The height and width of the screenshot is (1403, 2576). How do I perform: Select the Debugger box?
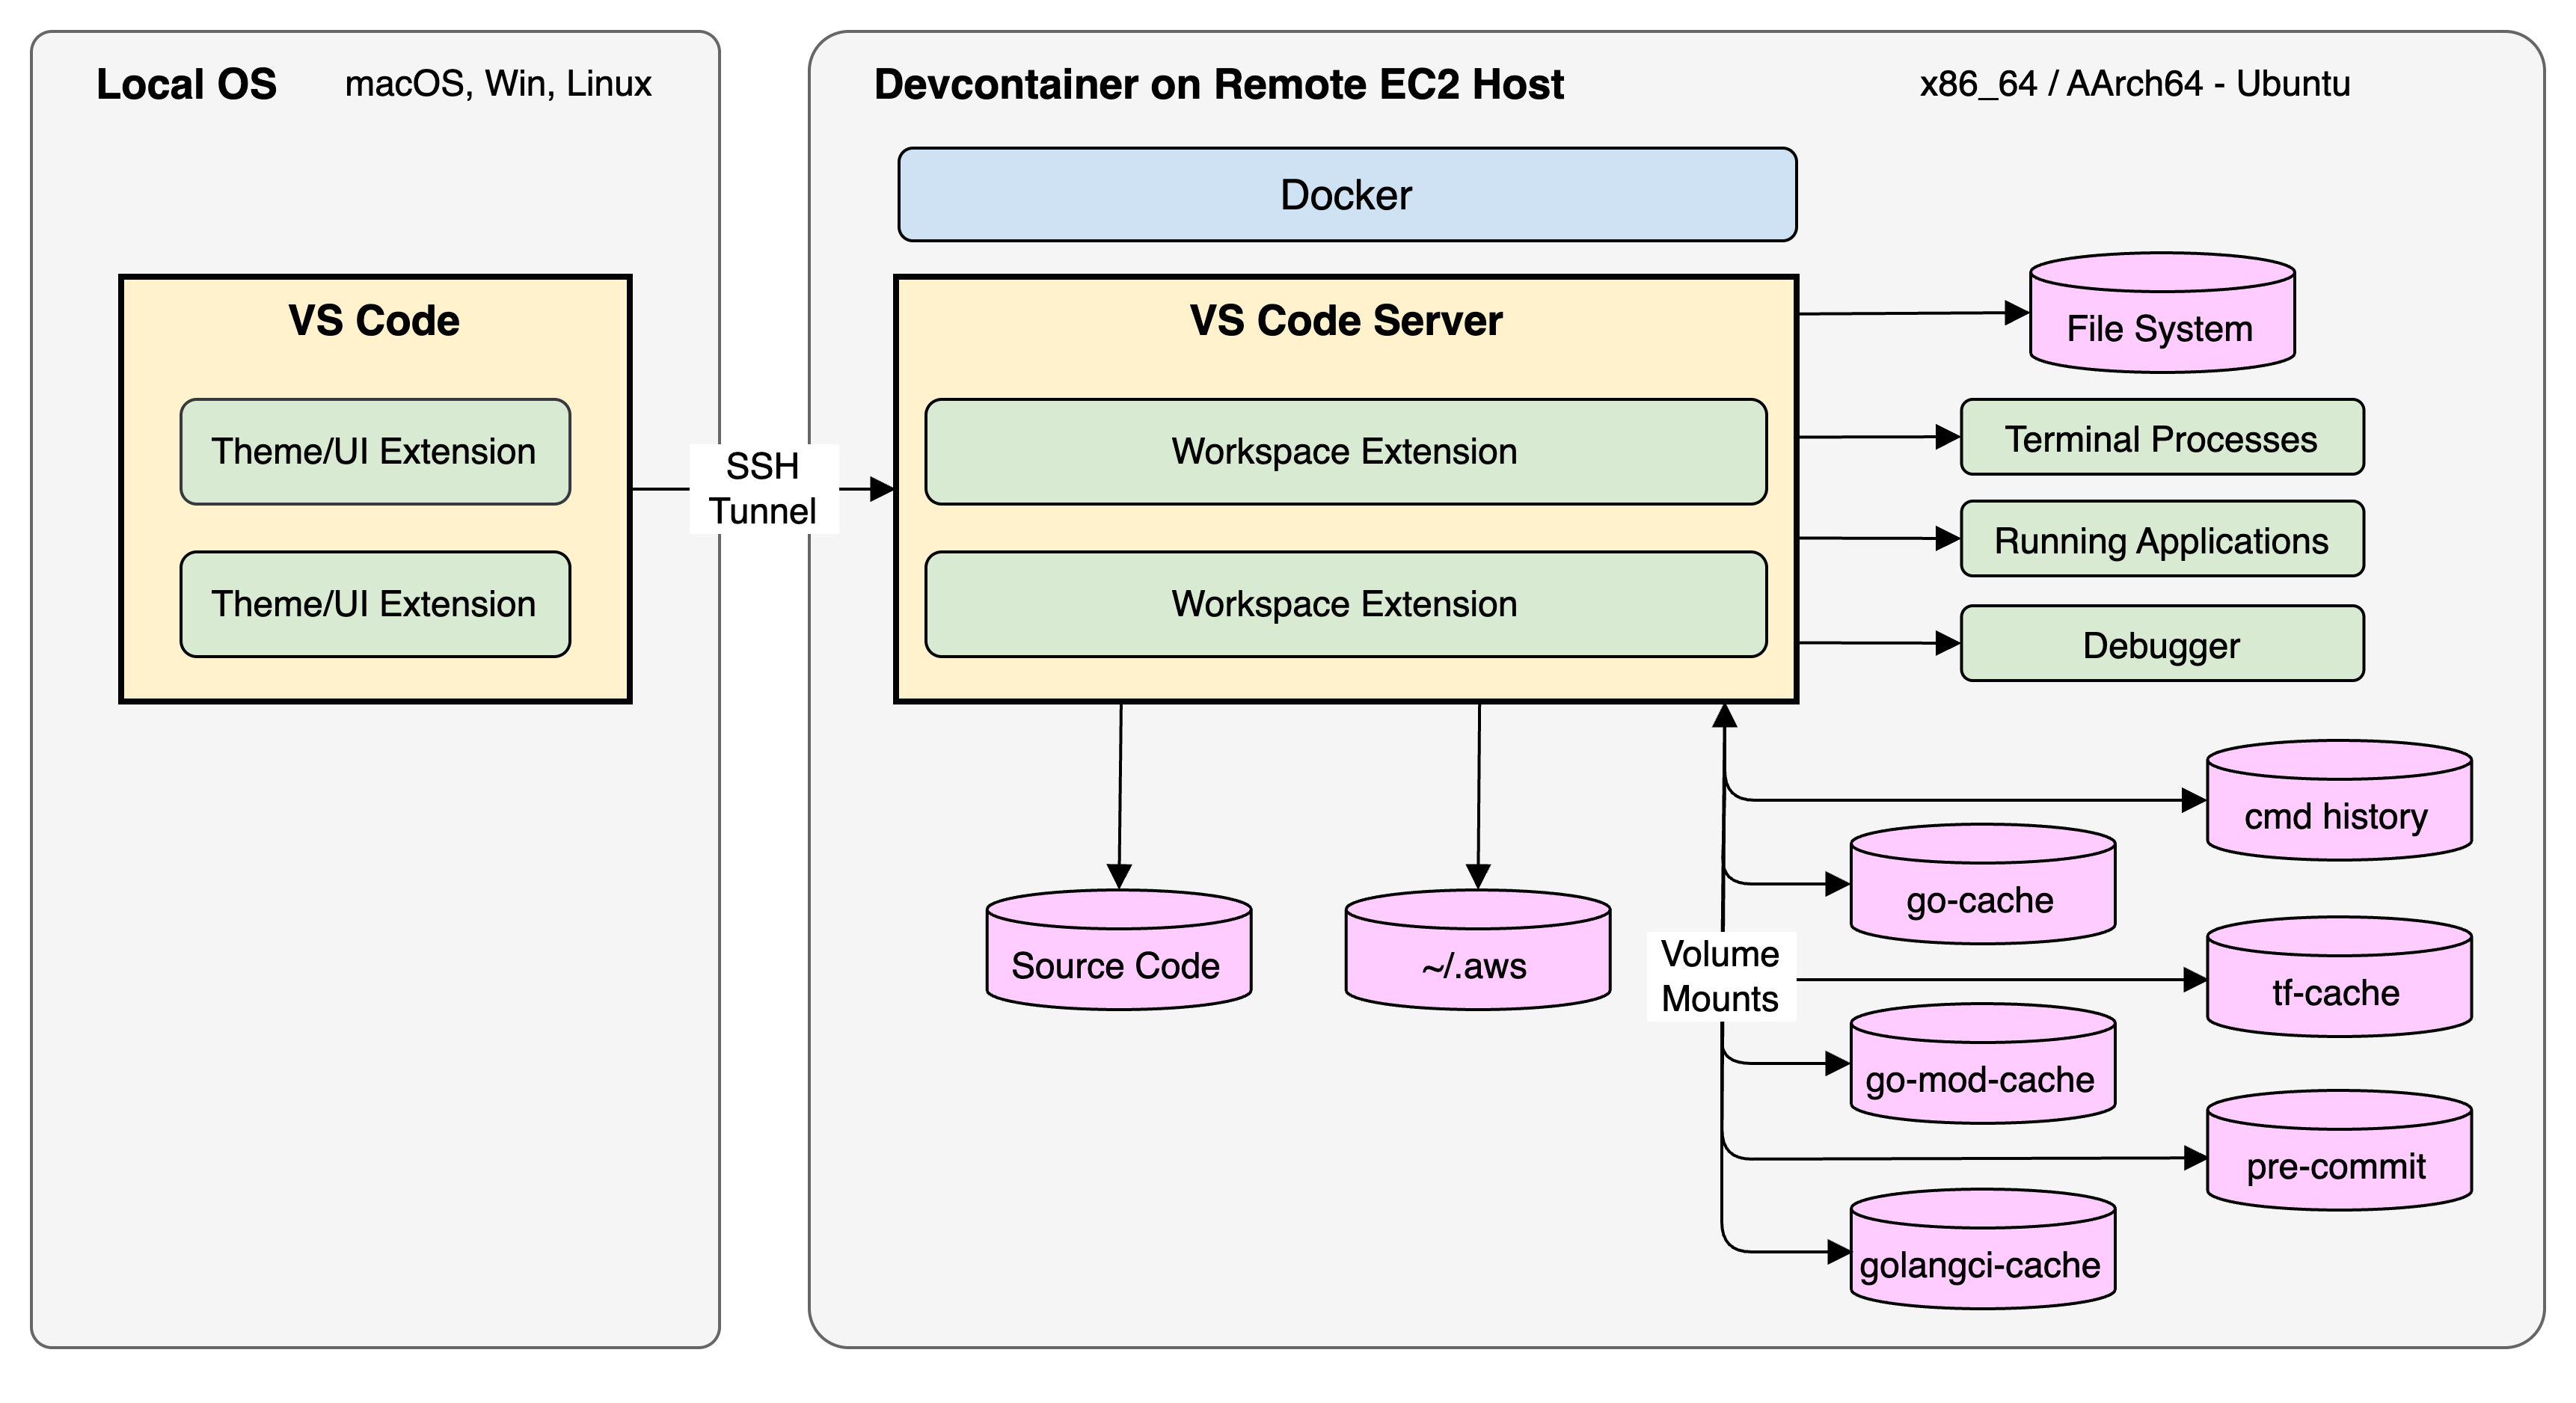pos(2162,643)
